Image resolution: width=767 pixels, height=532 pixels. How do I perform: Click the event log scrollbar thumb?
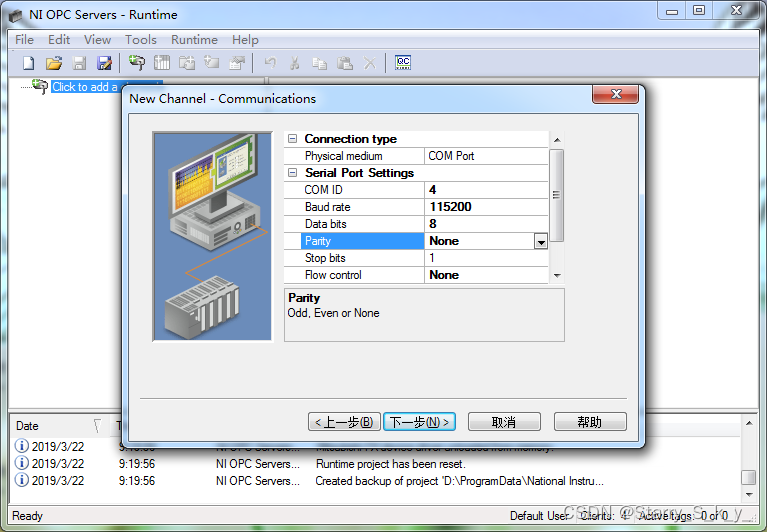point(749,477)
